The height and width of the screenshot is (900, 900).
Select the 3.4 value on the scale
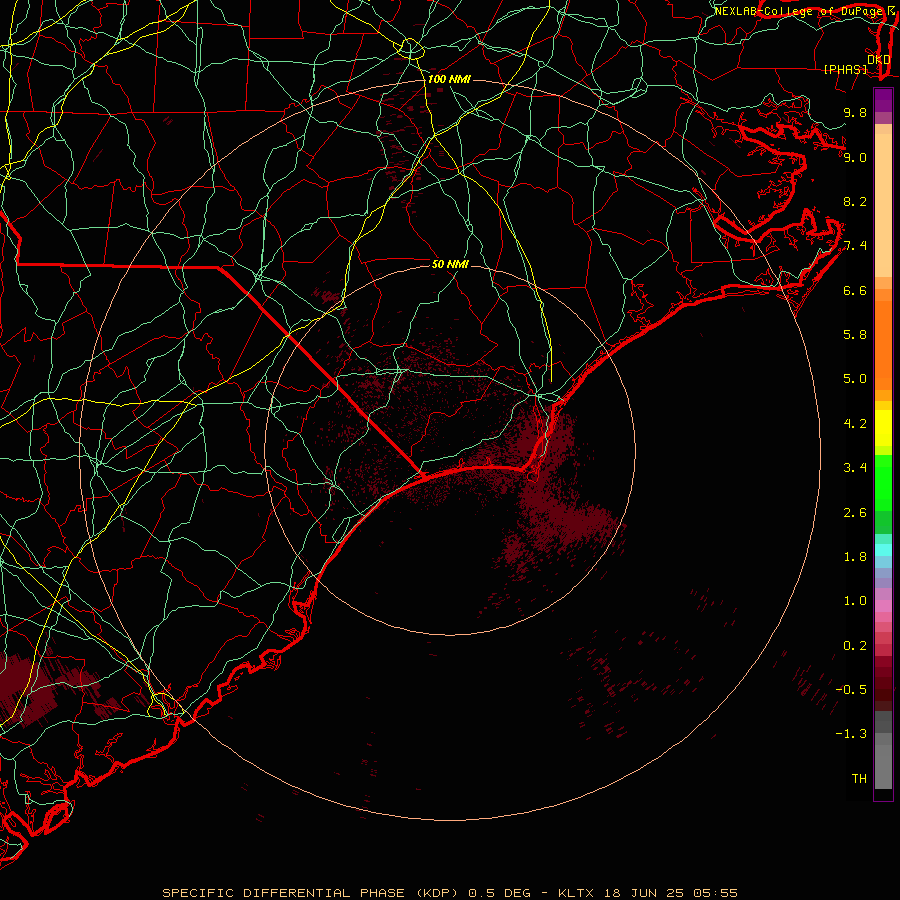(855, 468)
